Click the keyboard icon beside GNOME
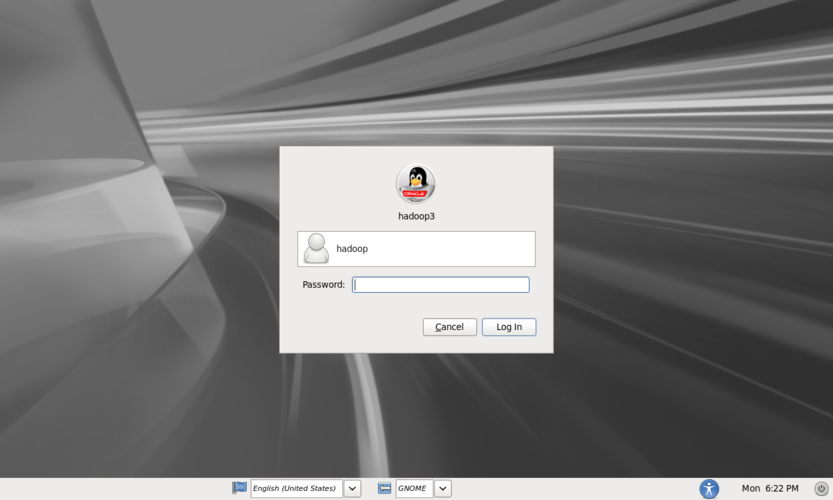This screenshot has height=500, width=833. (385, 488)
